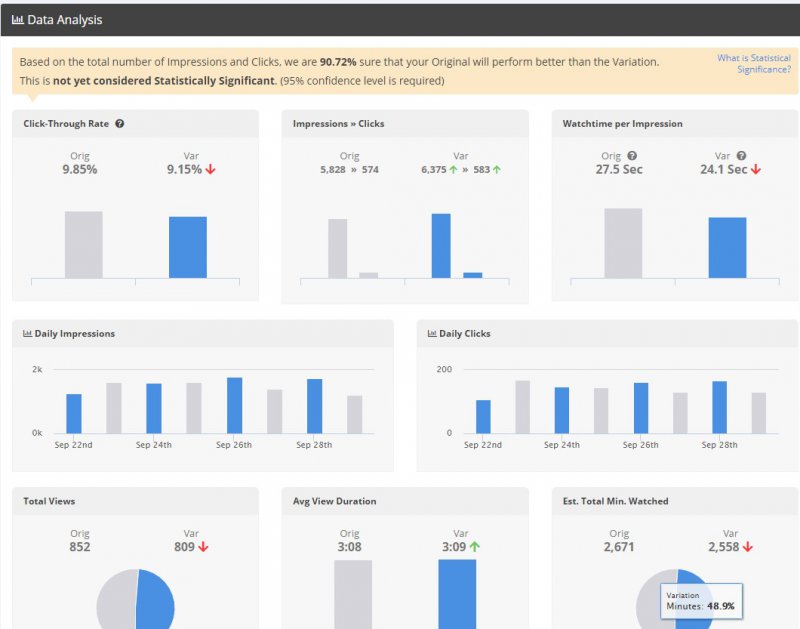Click the blue slice of Total Views pie

[x=158, y=600]
